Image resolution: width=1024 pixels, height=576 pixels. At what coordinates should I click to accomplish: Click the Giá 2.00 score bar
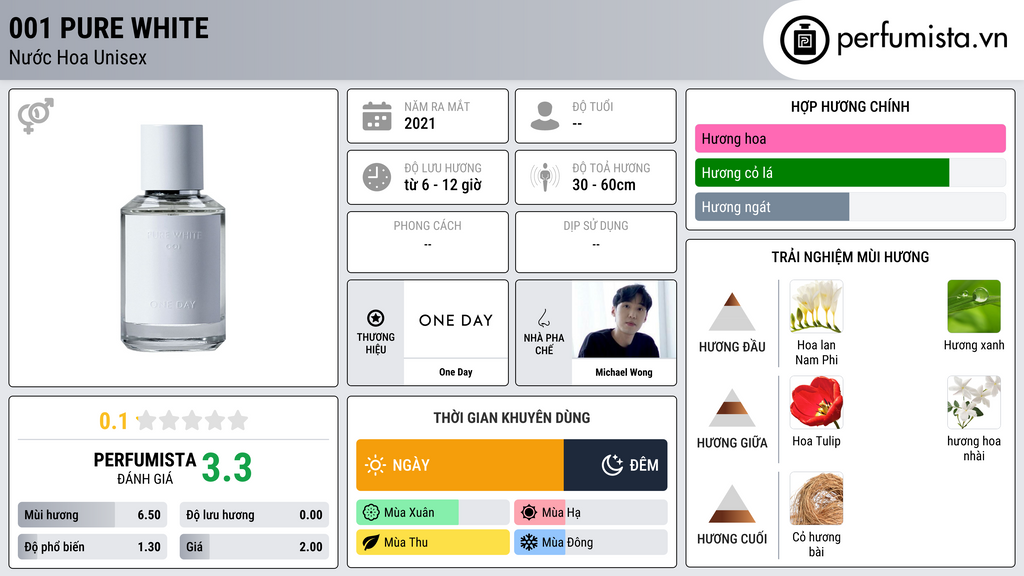click(x=254, y=547)
